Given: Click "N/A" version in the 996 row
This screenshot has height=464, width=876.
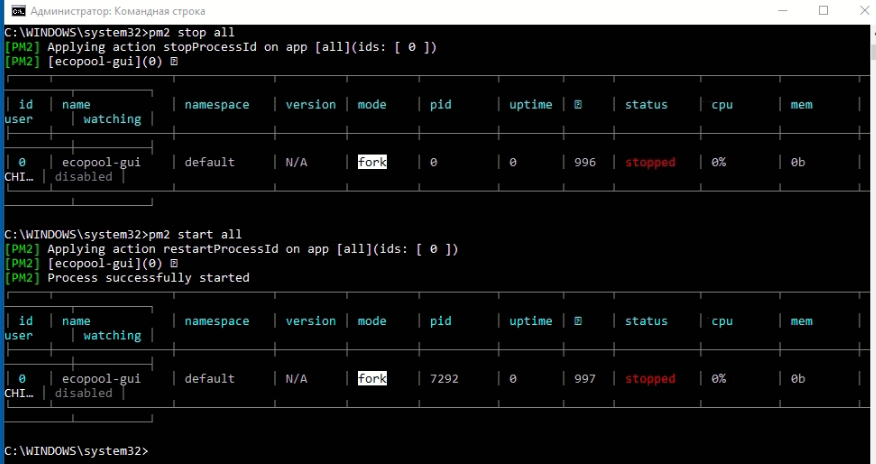Looking at the screenshot, I should [296, 162].
